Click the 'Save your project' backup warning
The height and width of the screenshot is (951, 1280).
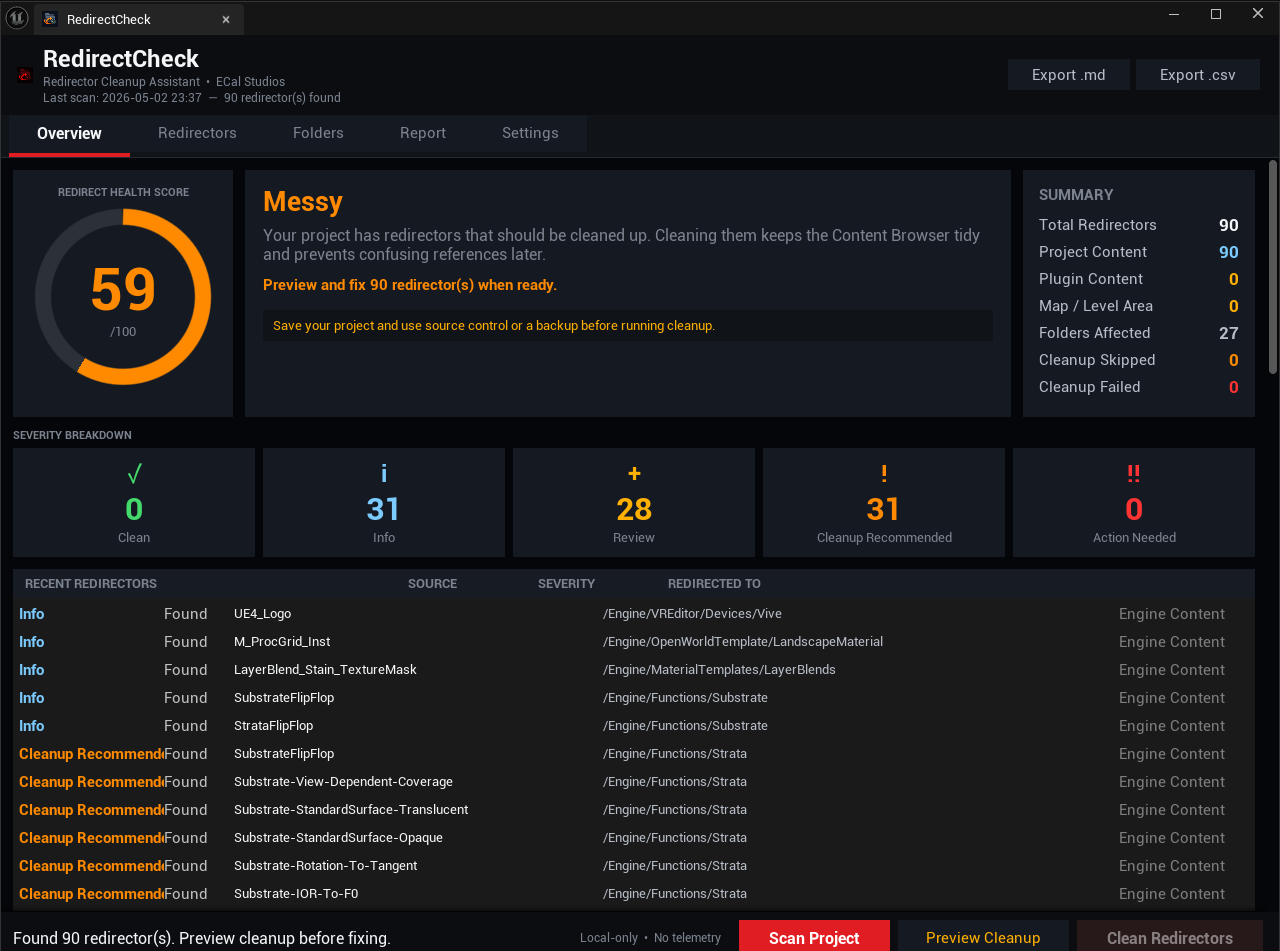(628, 326)
